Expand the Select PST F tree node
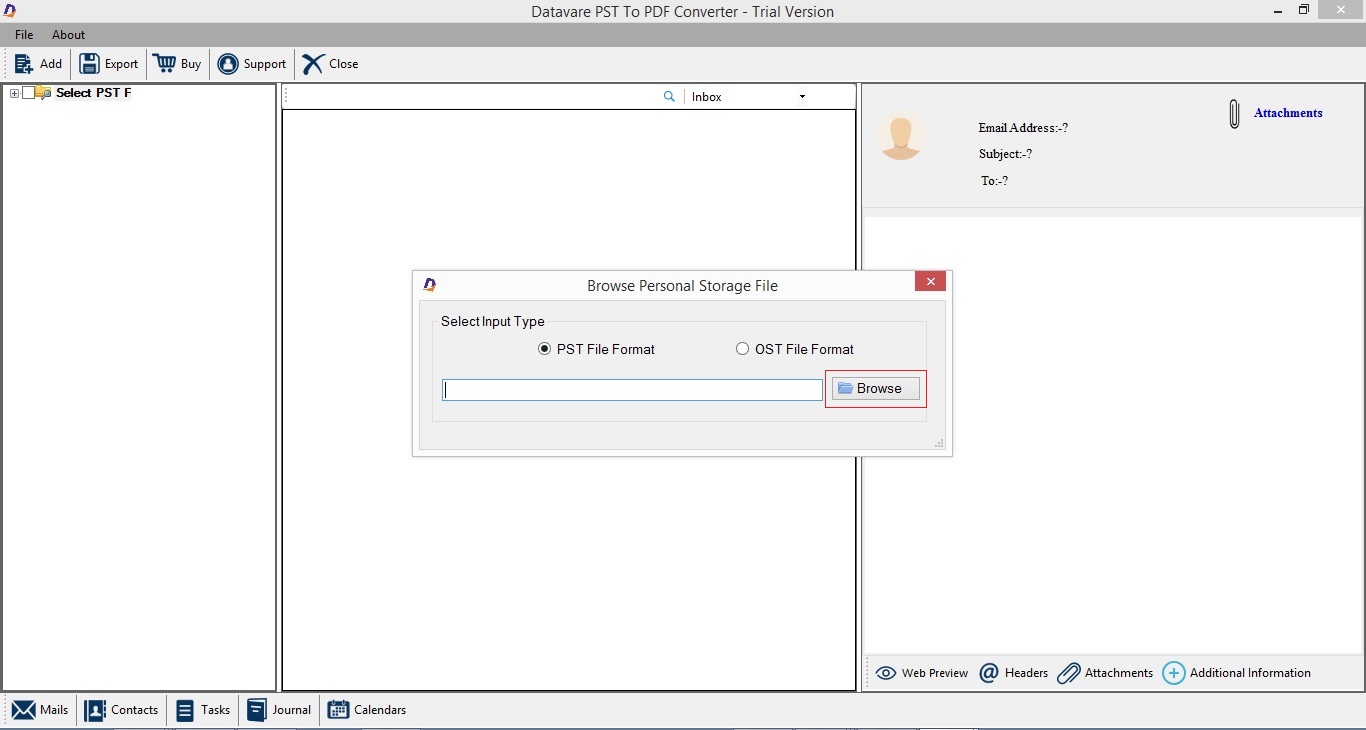1366x730 pixels. (14, 93)
